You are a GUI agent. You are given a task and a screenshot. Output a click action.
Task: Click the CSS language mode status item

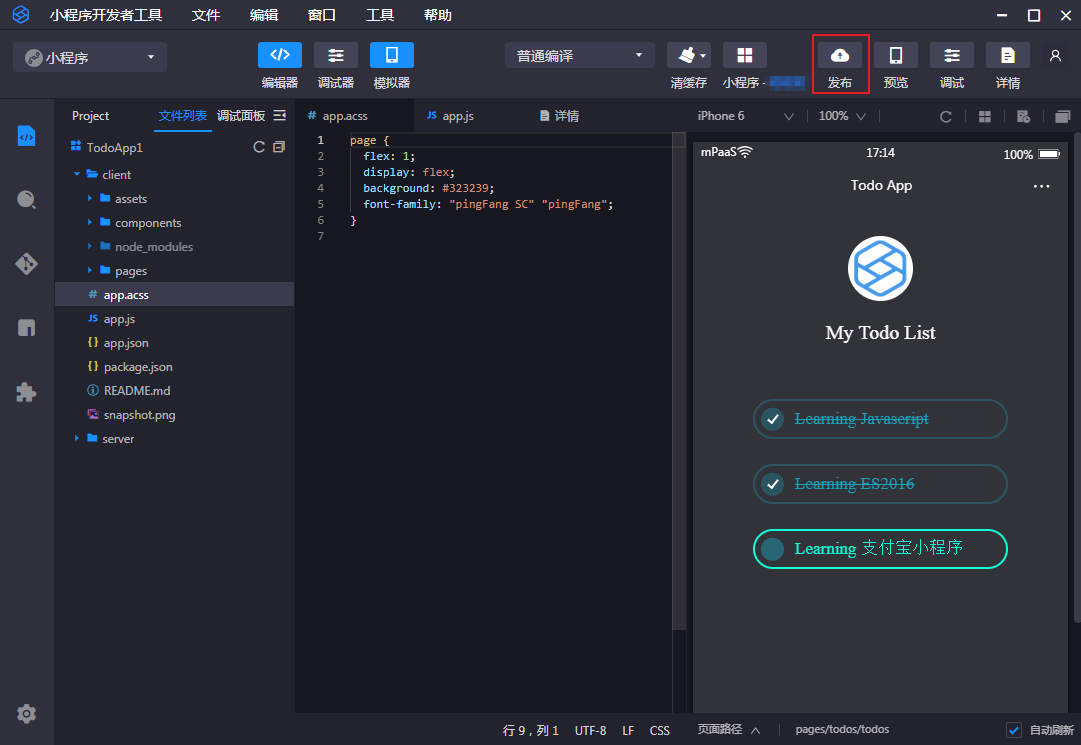tap(660, 731)
